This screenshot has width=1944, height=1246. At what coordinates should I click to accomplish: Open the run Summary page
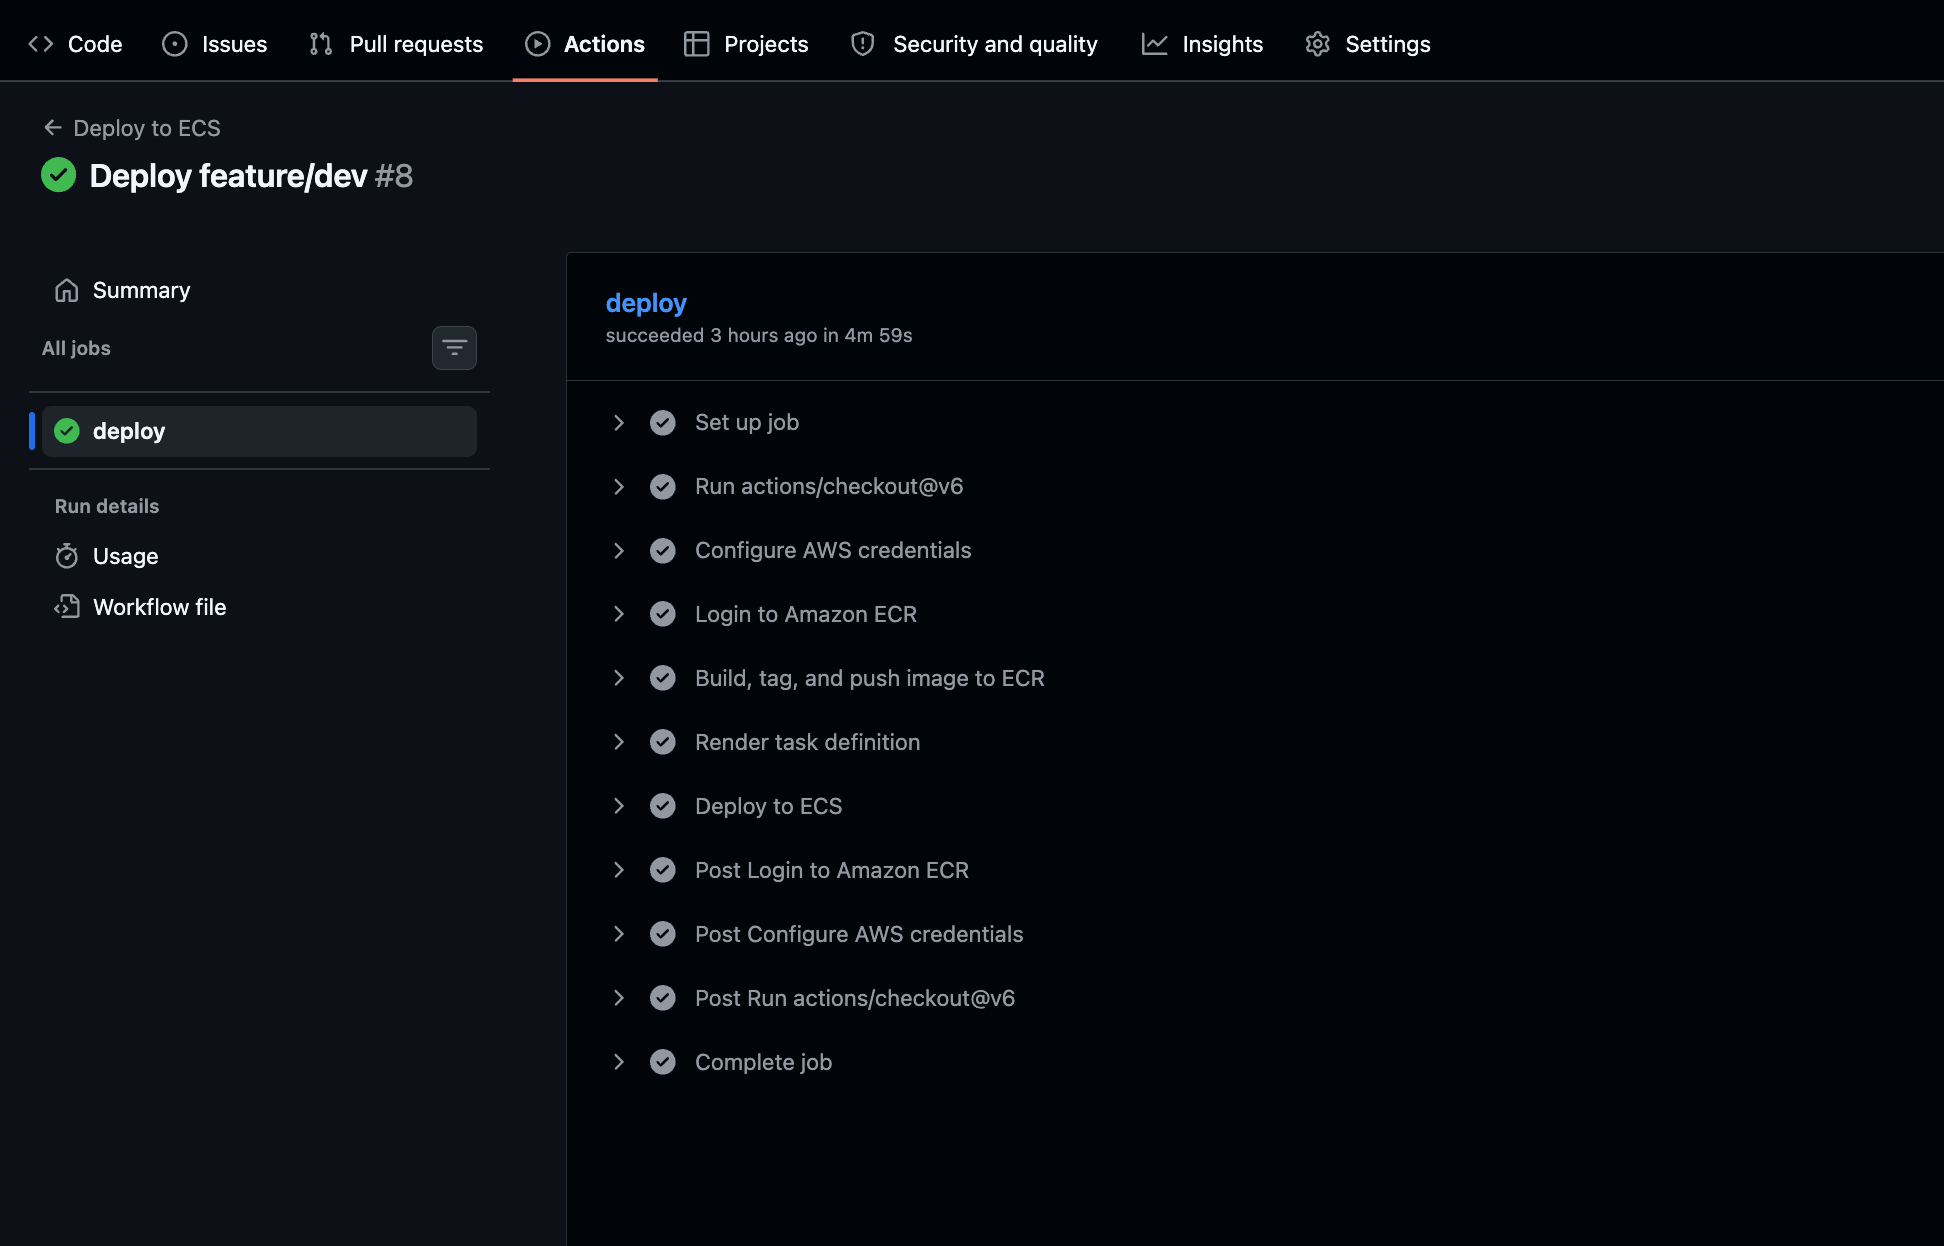point(259,290)
